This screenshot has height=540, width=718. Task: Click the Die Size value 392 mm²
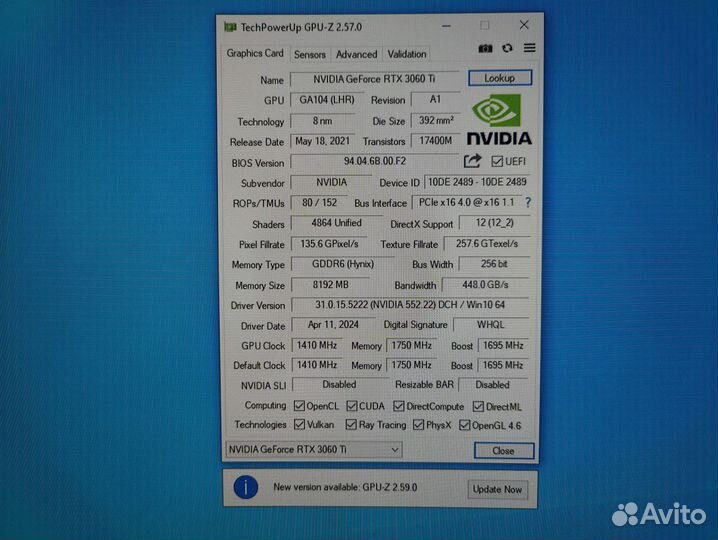(435, 120)
